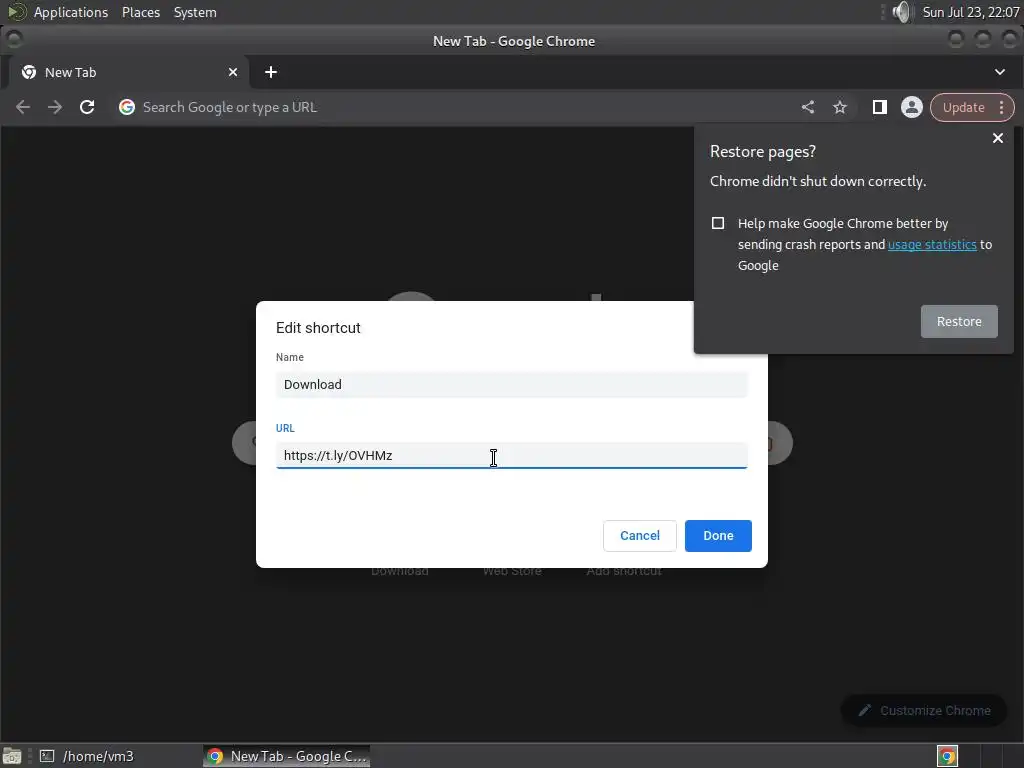
Task: Open a new tab with plus
Action: (x=271, y=72)
